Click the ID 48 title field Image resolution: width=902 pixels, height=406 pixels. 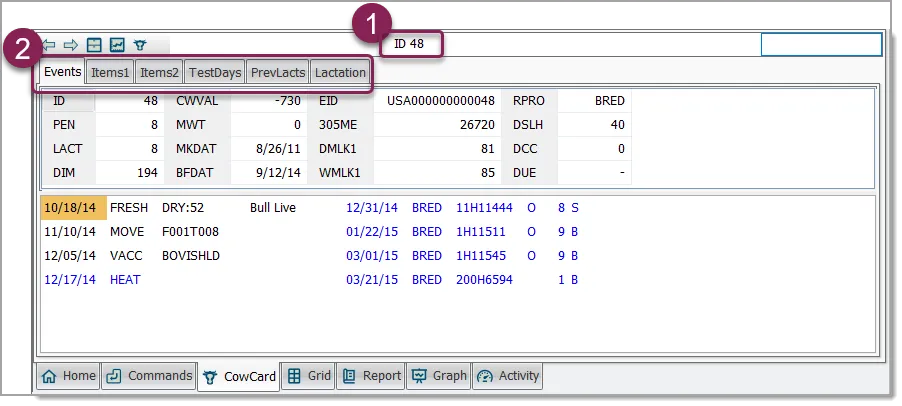409,44
